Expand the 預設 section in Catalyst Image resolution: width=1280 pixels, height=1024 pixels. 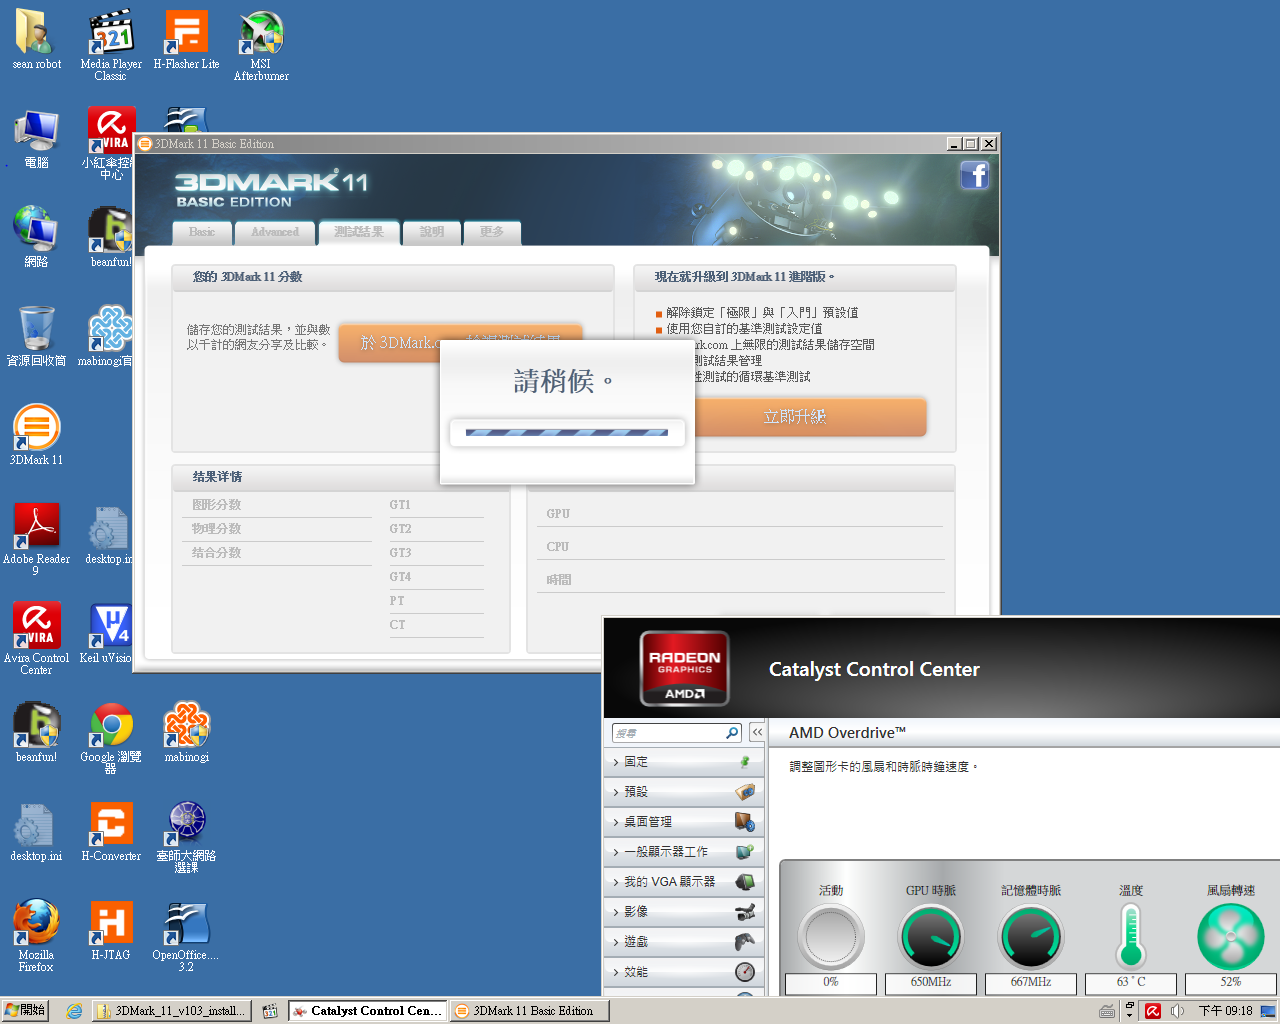683,792
